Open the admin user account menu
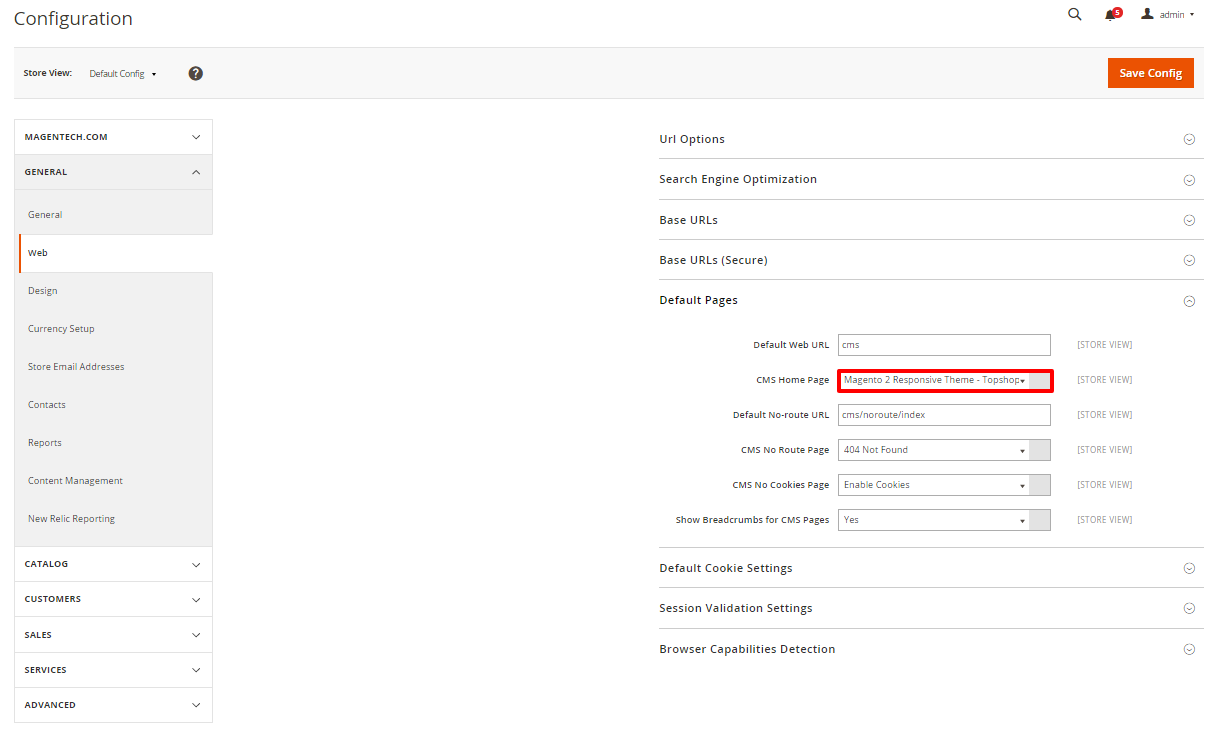This screenshot has width=1218, height=737. pyautogui.click(x=1168, y=14)
